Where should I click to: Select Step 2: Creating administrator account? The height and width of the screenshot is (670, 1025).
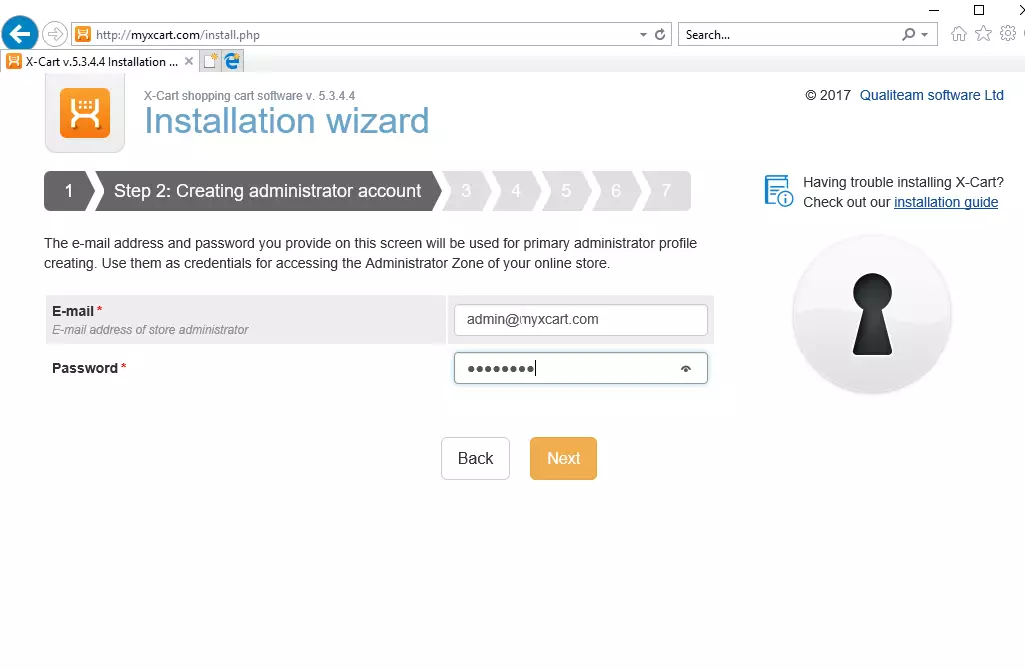coord(267,191)
